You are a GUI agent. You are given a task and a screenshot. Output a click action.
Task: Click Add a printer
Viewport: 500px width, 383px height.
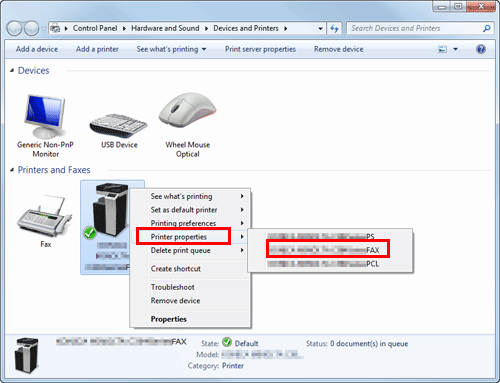[x=97, y=49]
